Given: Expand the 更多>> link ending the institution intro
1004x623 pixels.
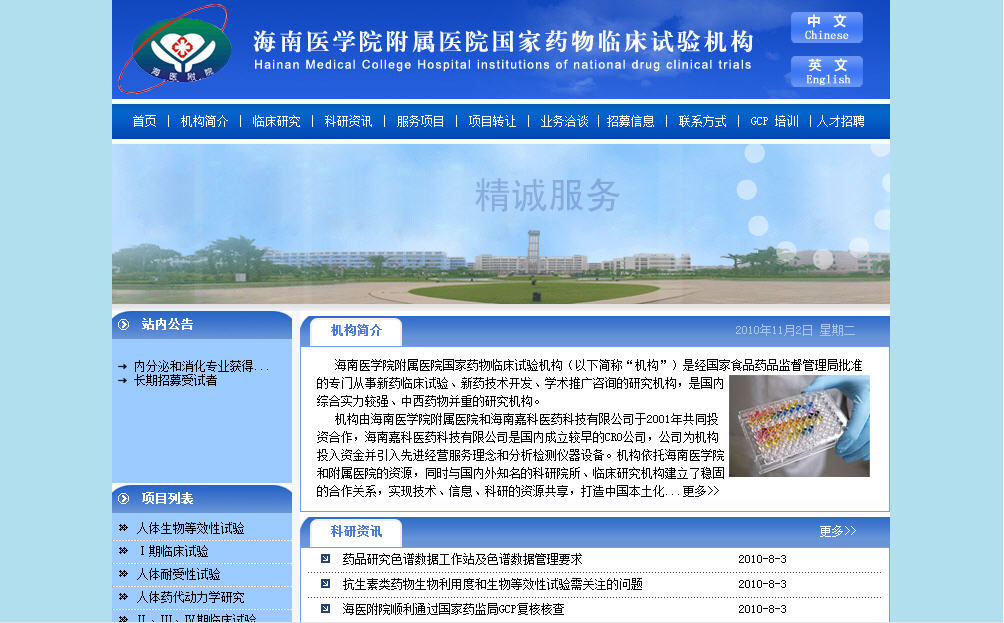Looking at the screenshot, I should [x=700, y=492].
